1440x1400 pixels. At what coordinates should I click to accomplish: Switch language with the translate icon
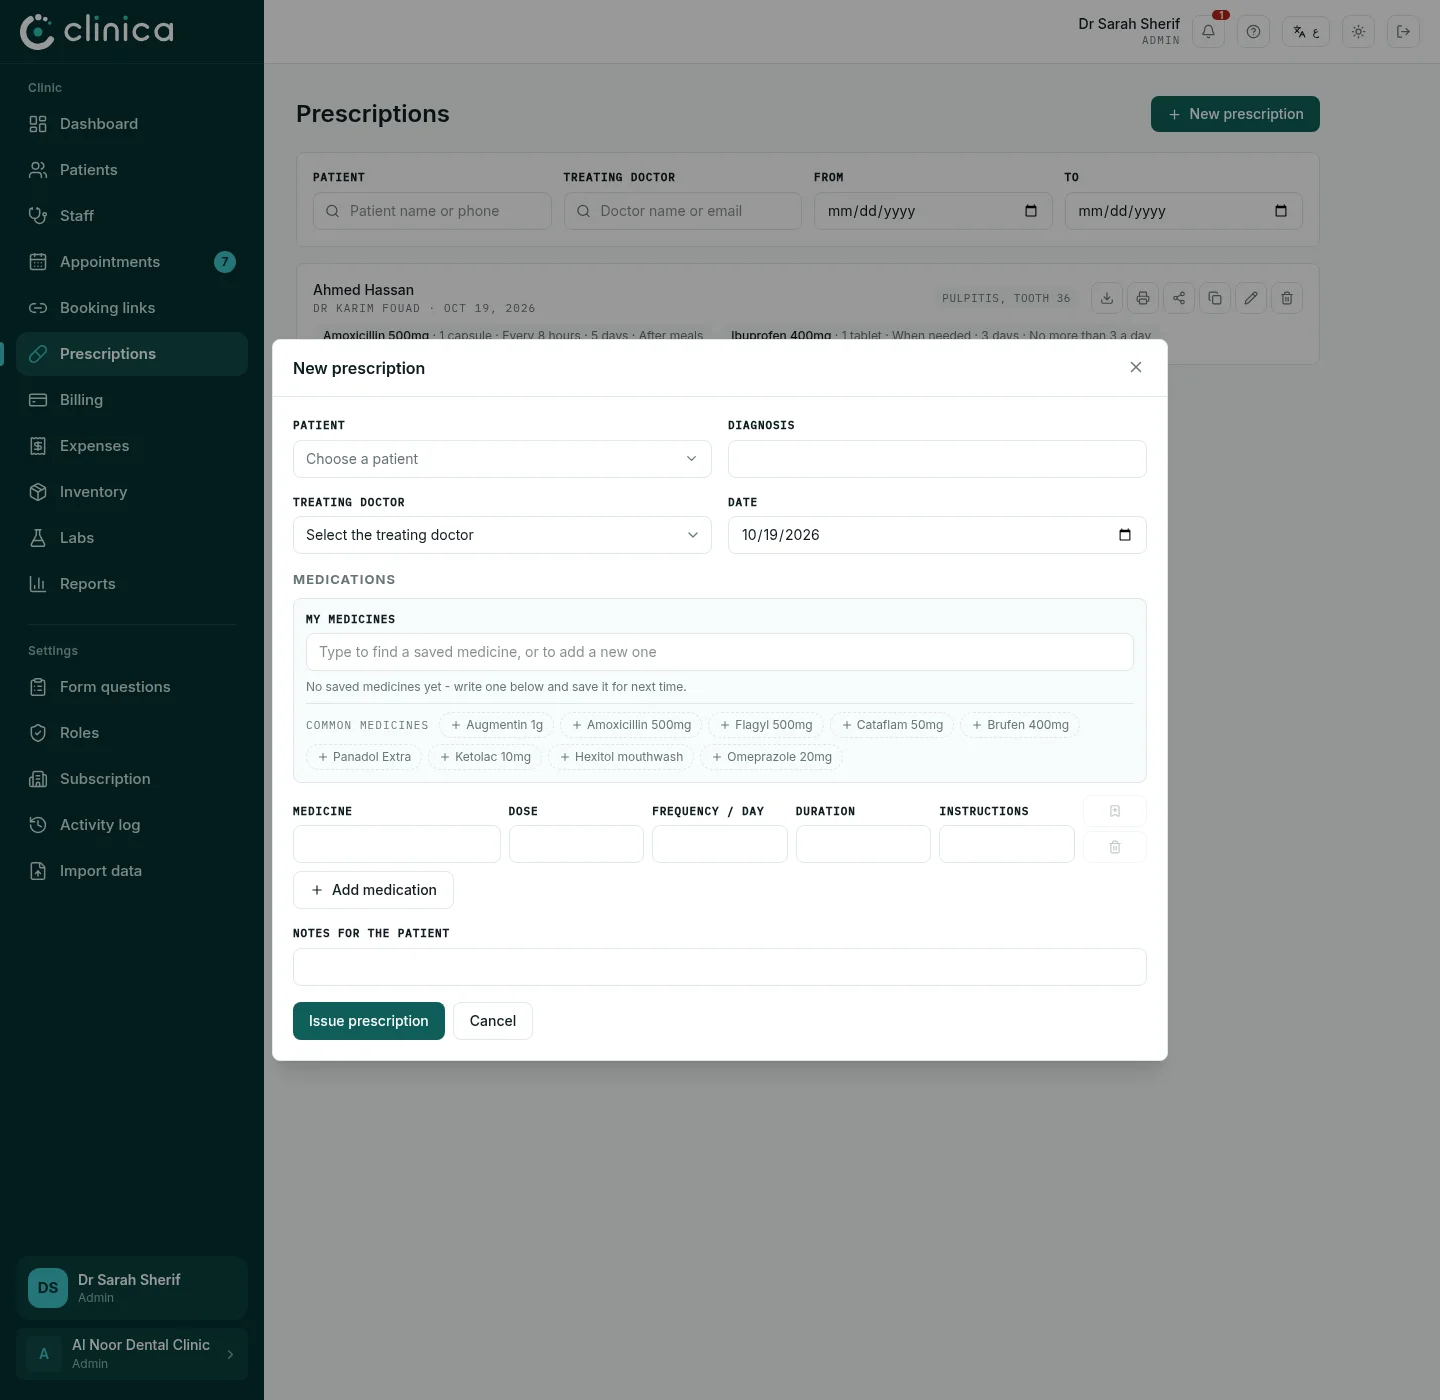click(1306, 31)
